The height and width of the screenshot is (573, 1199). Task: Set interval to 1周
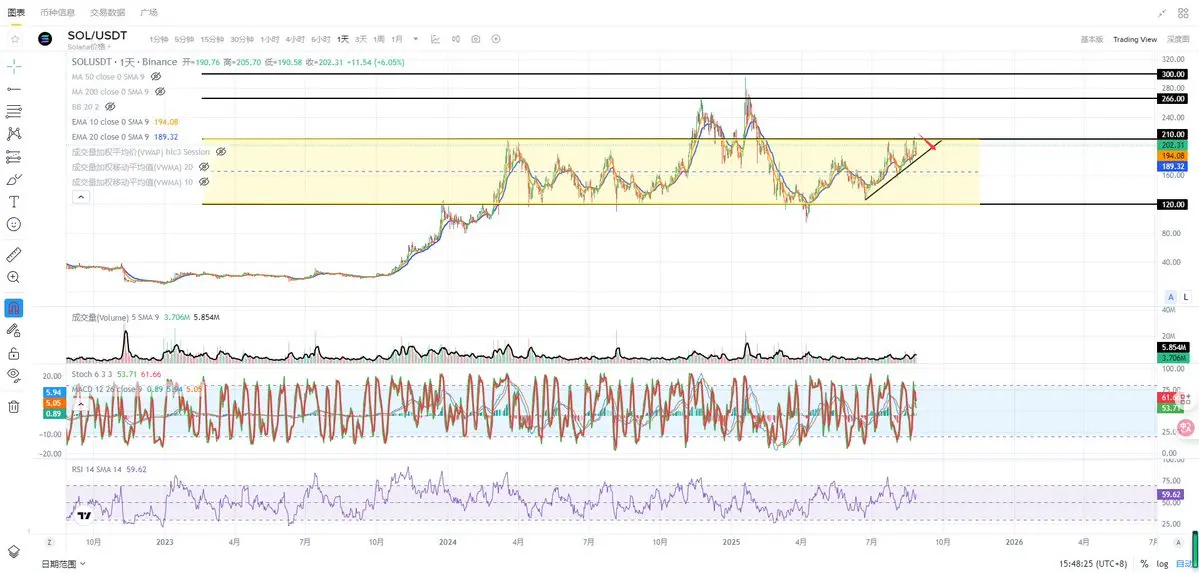click(x=379, y=39)
